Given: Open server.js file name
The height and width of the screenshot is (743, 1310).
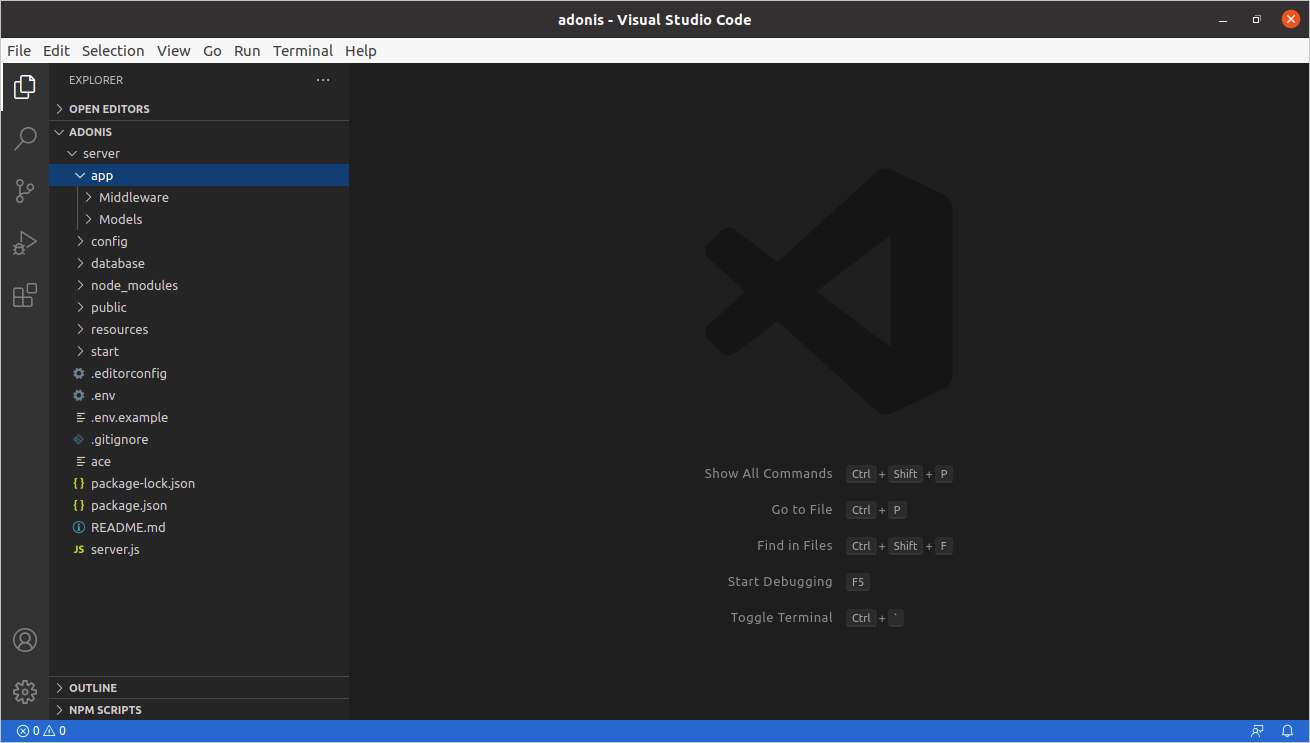Looking at the screenshot, I should coord(115,549).
